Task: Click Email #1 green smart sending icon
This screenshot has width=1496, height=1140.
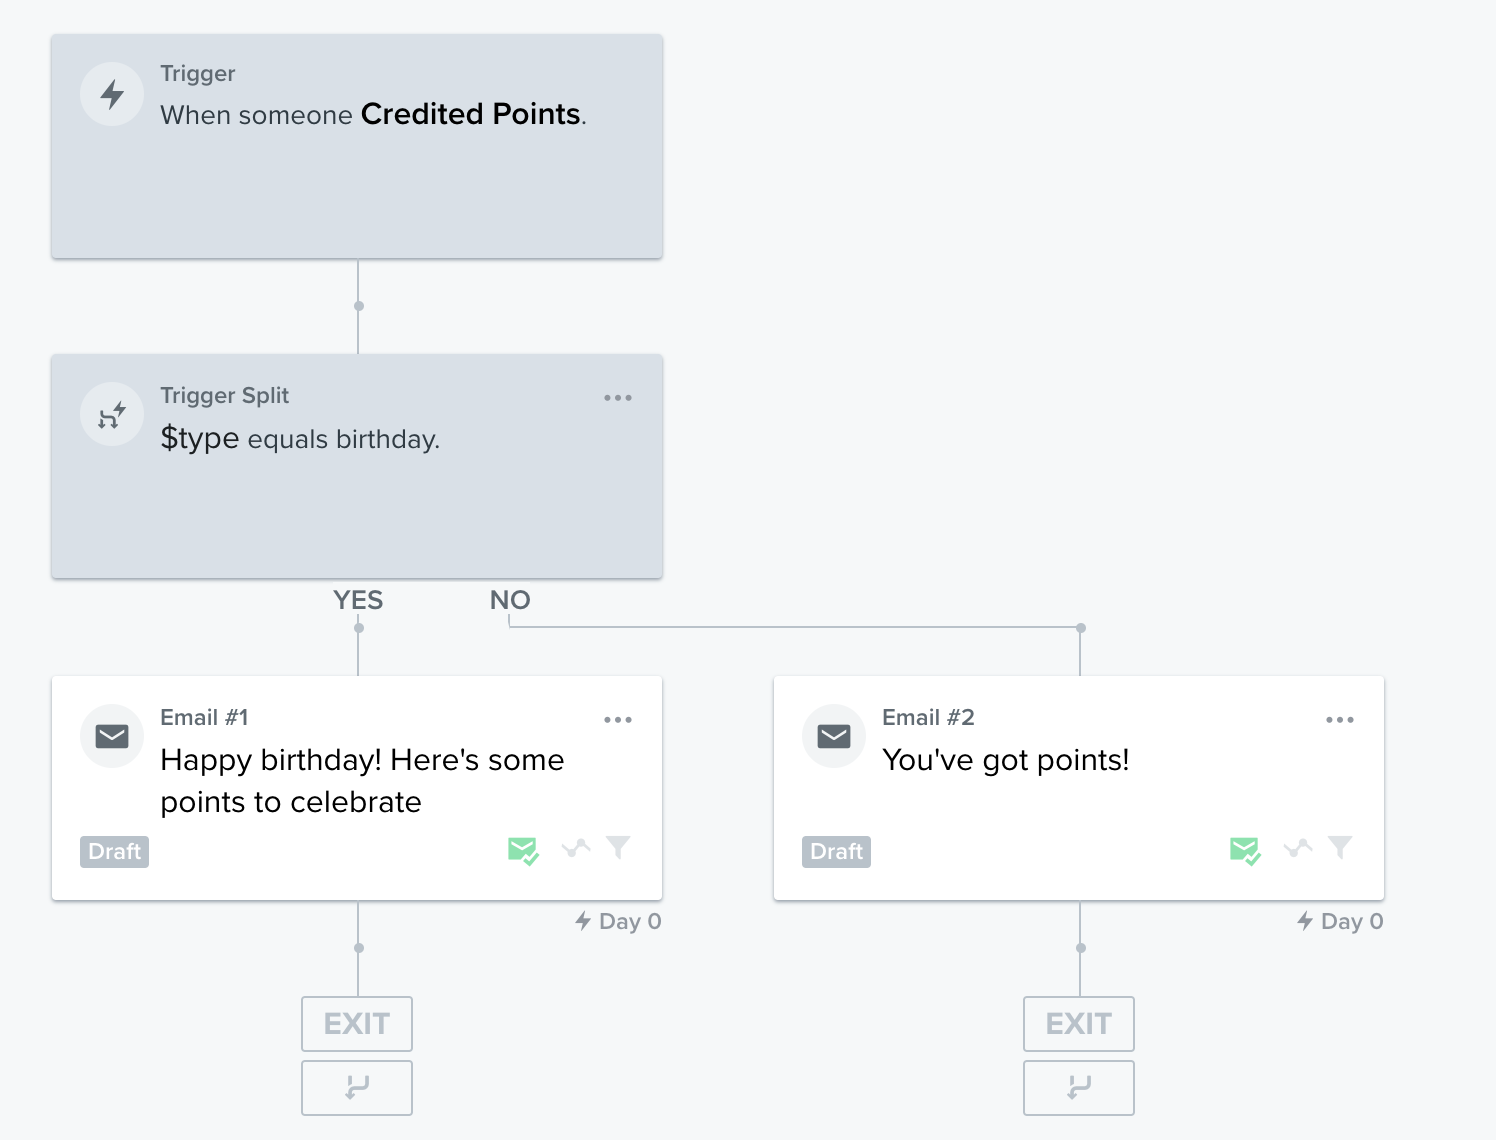Action: pyautogui.click(x=523, y=851)
